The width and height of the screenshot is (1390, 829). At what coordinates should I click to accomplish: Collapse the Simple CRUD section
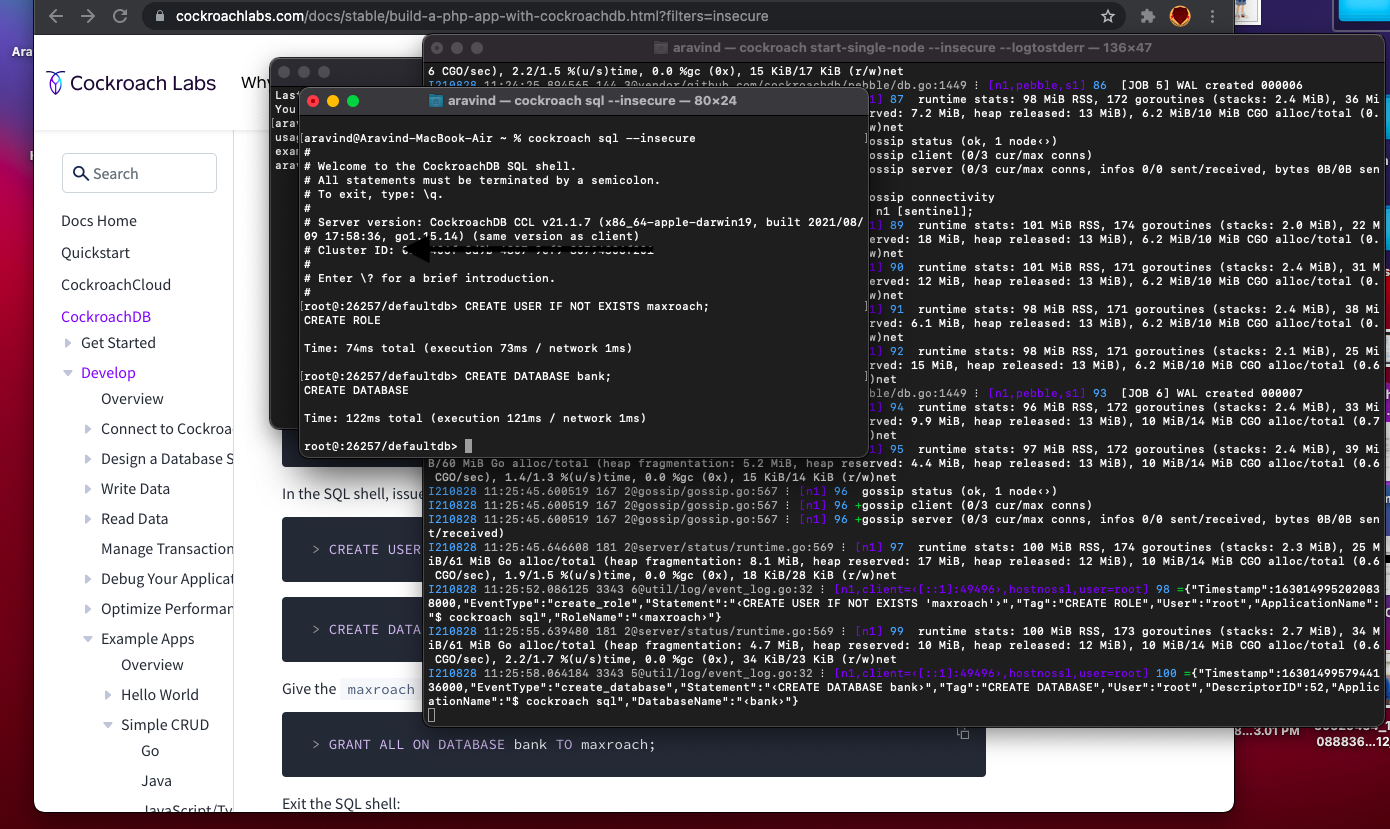click(x=108, y=724)
